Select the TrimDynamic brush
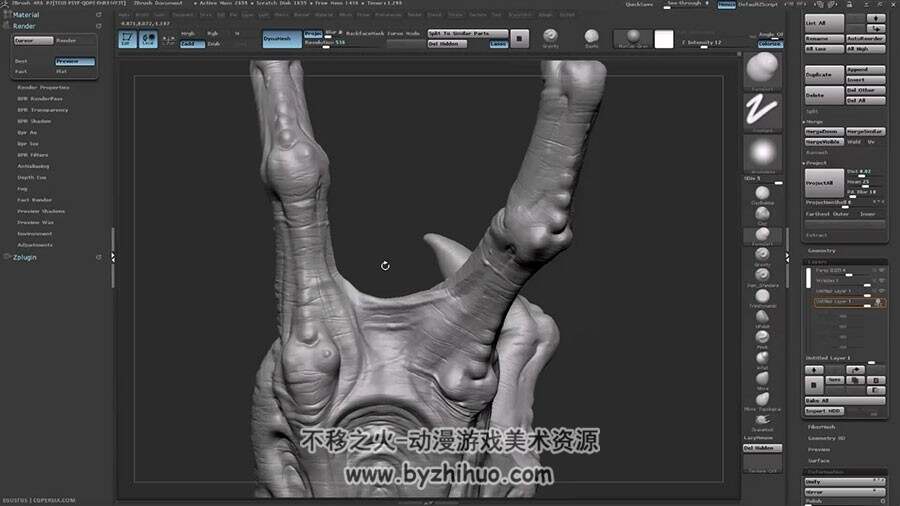The width and height of the screenshot is (900, 506). (762, 297)
